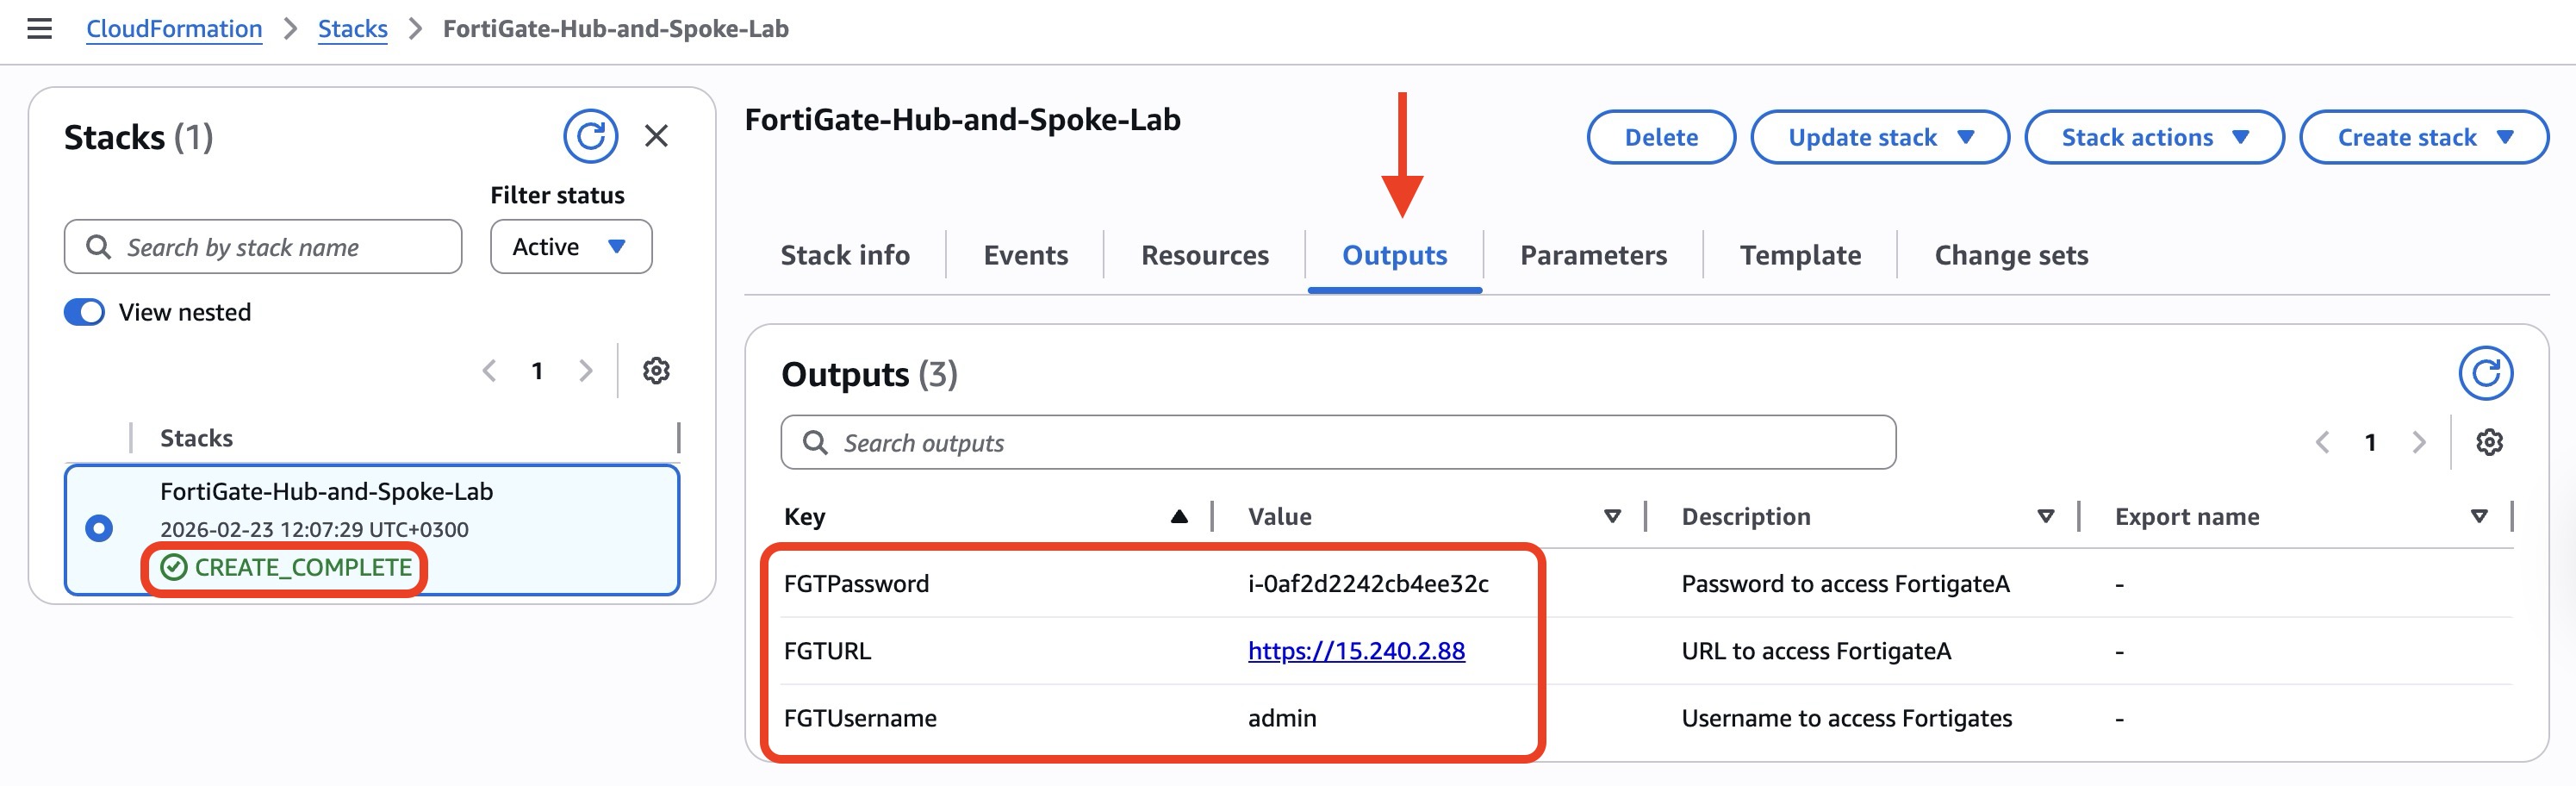Open the https://15.240.2.88 FGTURL link

[1356, 651]
